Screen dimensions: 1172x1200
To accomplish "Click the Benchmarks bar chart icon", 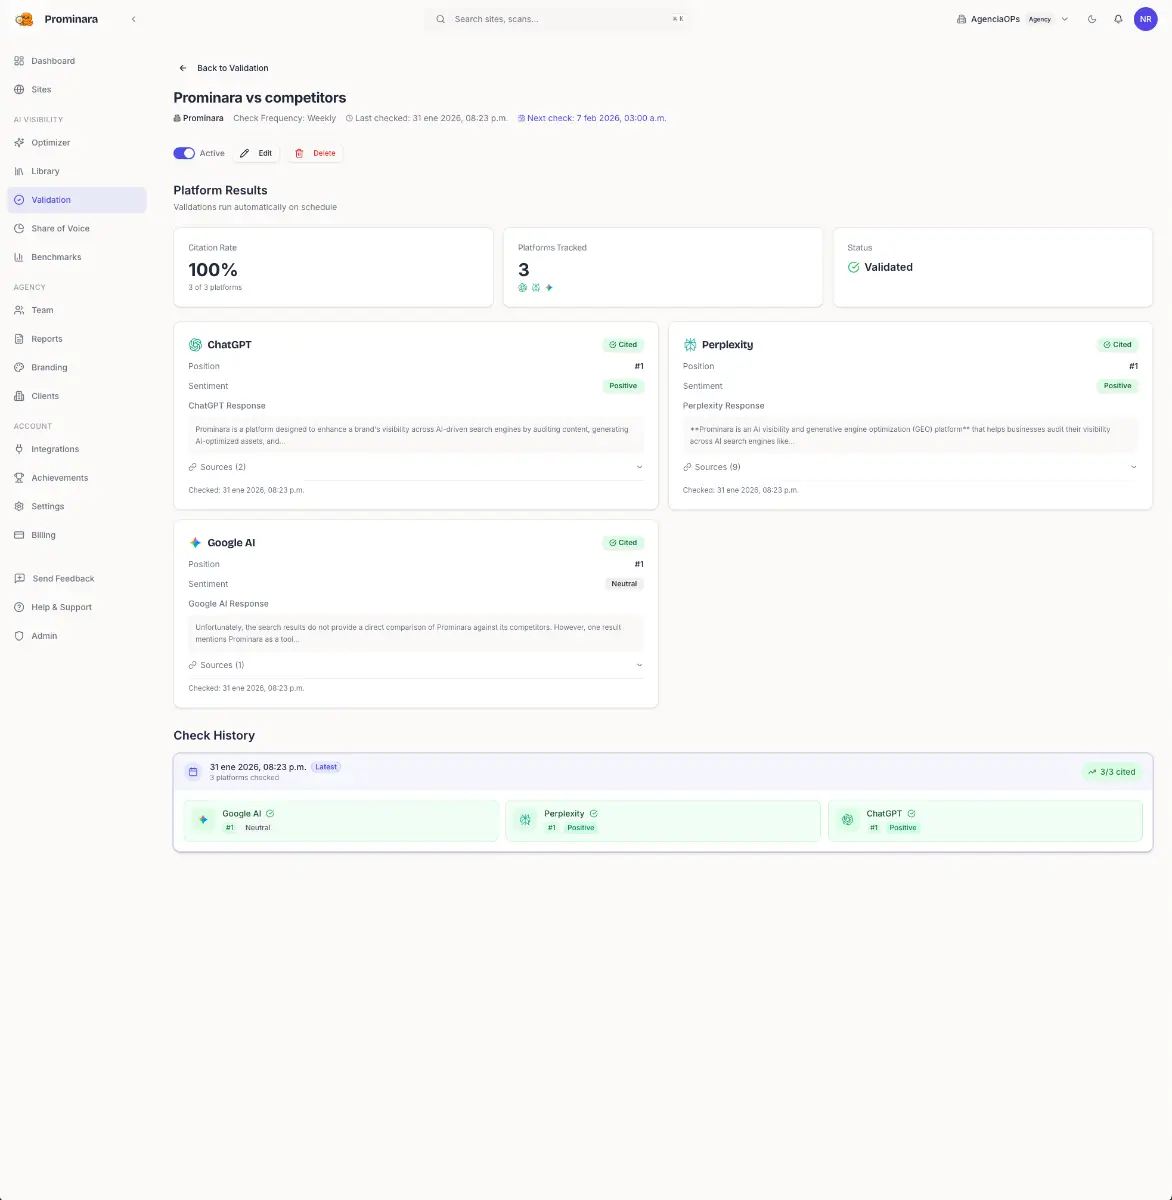I will (x=19, y=257).
